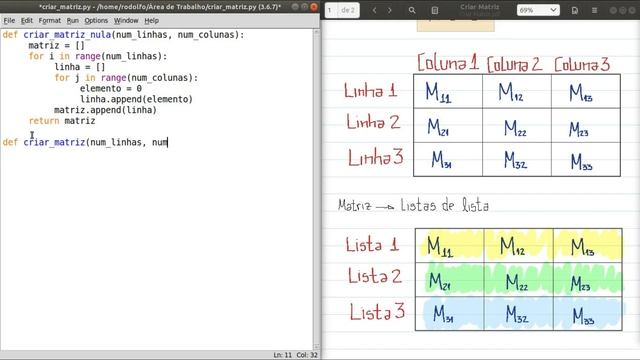Click IDLE editor vertical scrollbar
This screenshot has width=640, height=360.
click(x=316, y=189)
